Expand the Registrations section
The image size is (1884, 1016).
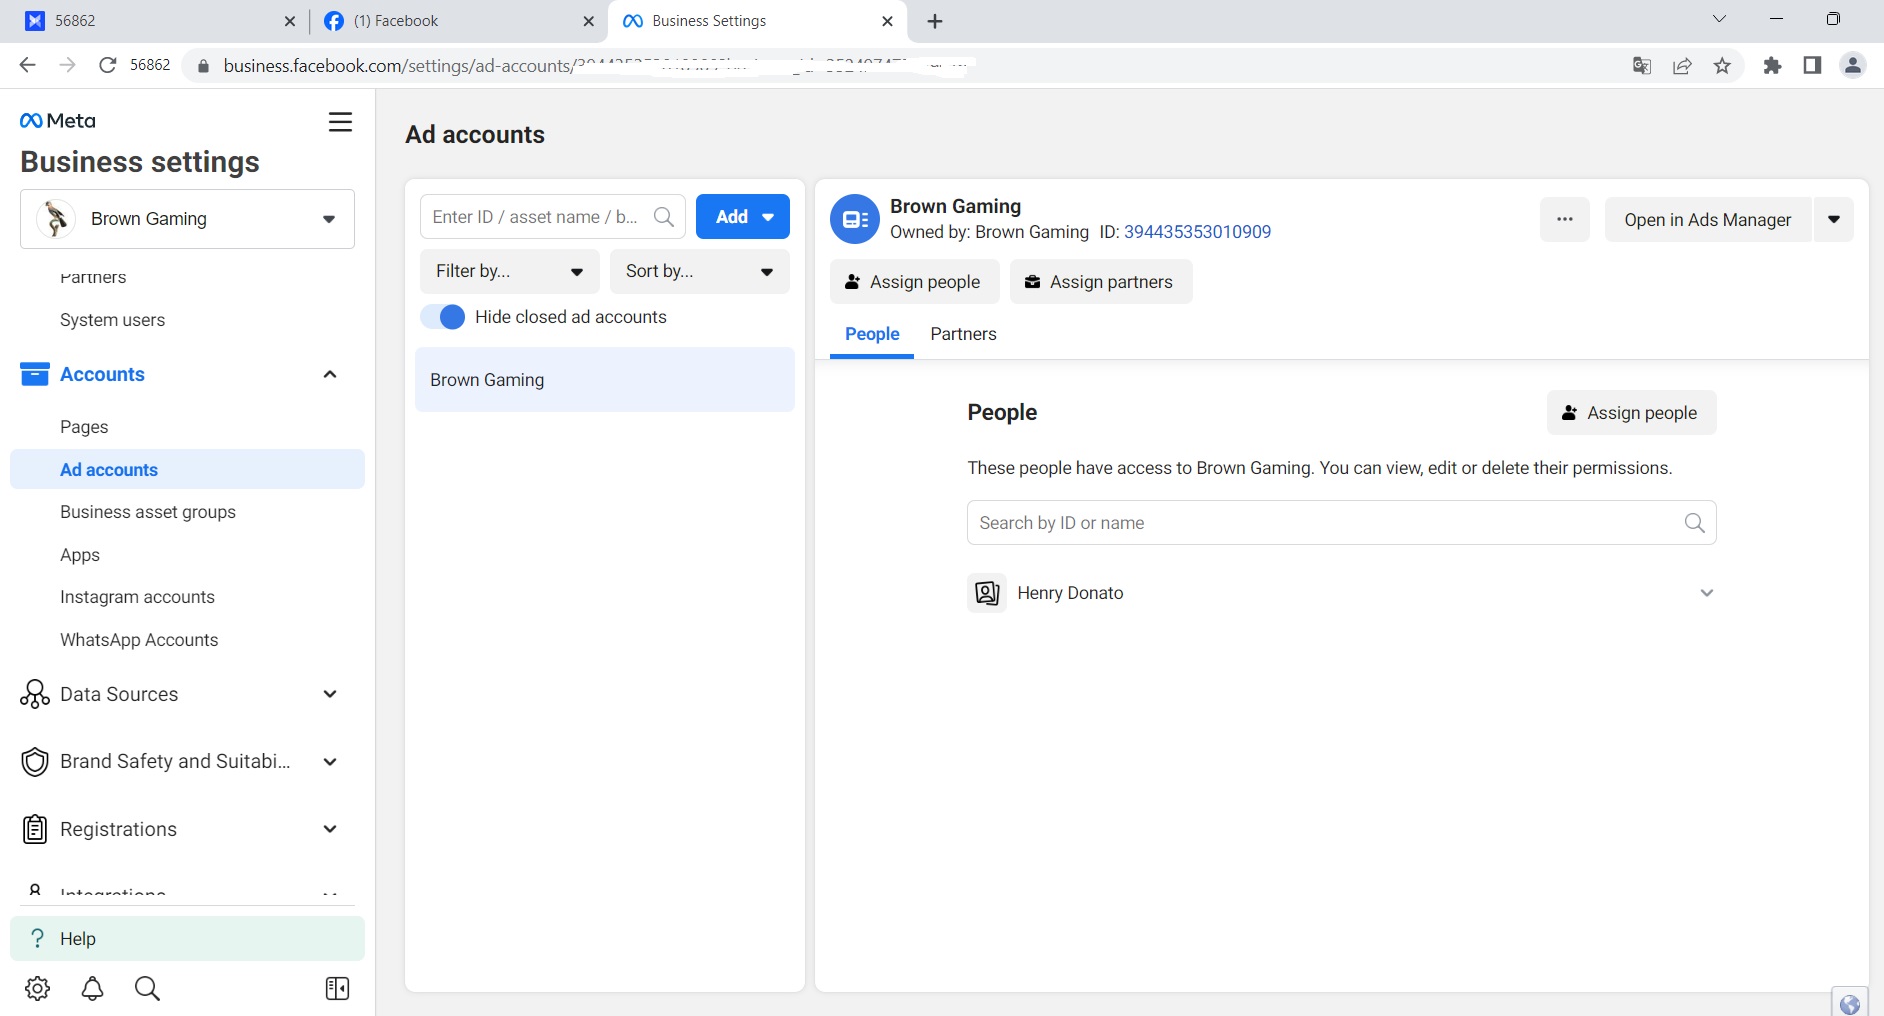coord(330,829)
